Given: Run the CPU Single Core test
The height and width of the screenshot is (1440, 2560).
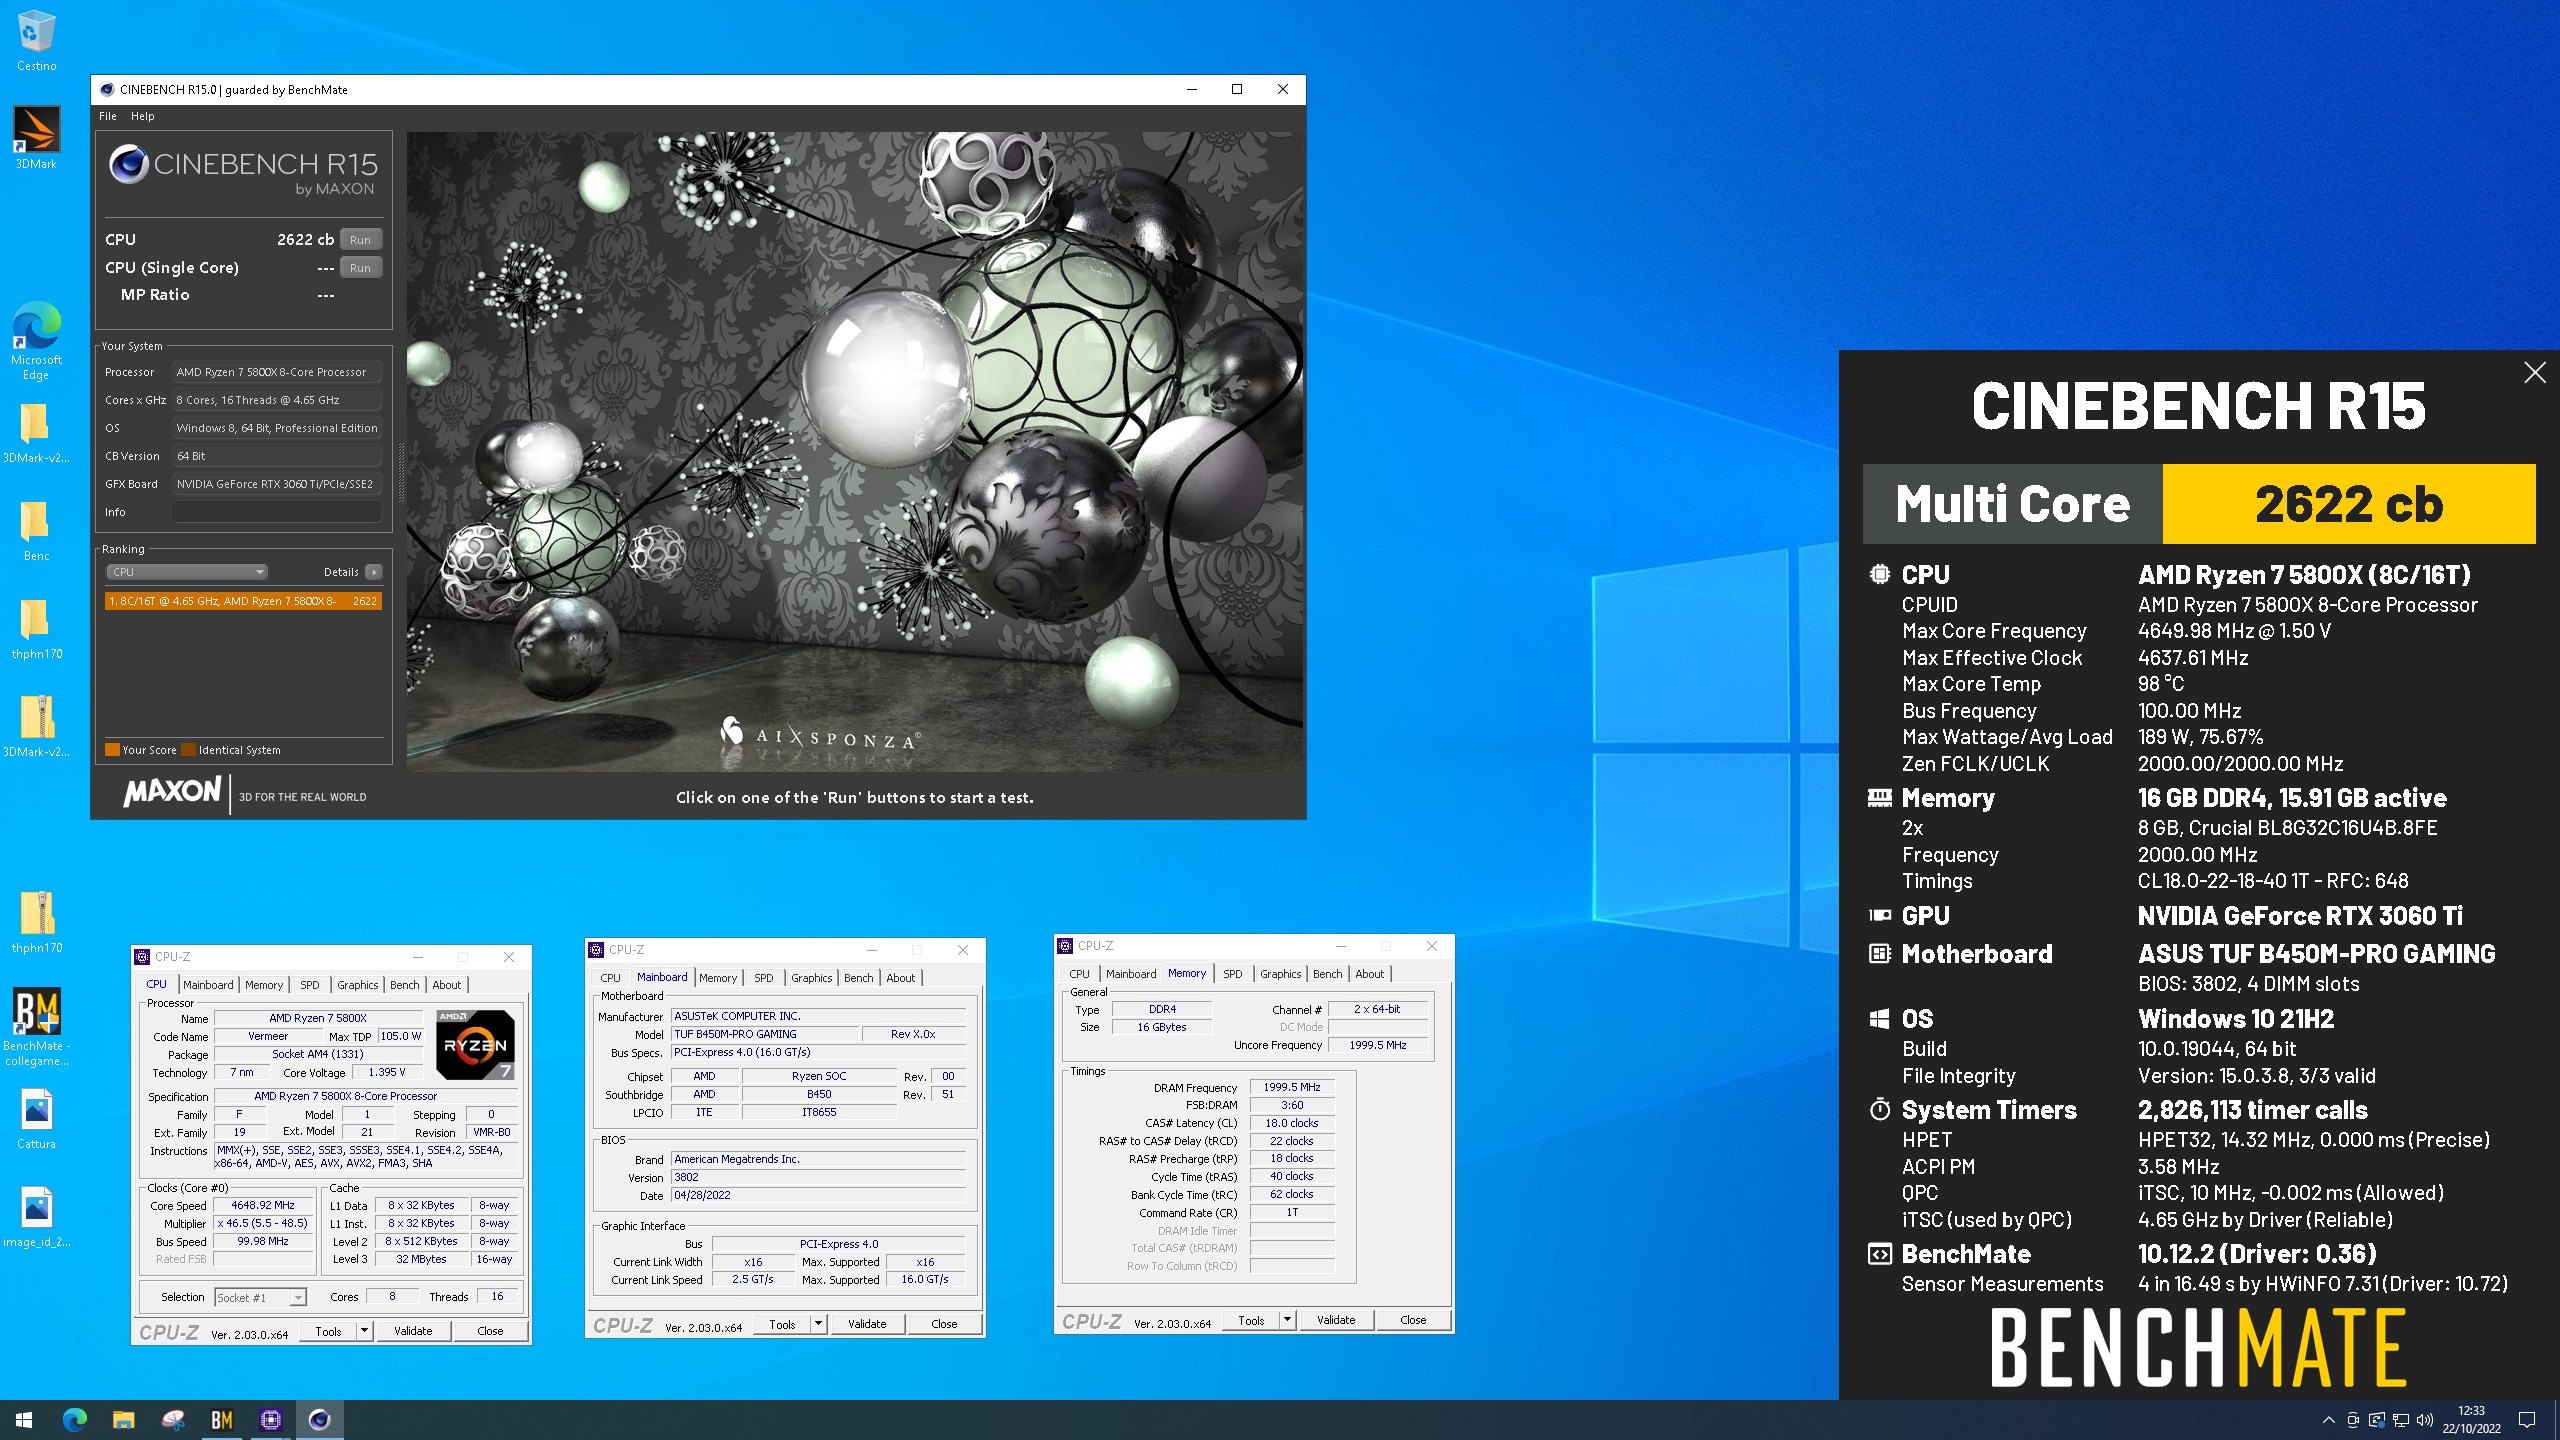Looking at the screenshot, I should coord(360,268).
